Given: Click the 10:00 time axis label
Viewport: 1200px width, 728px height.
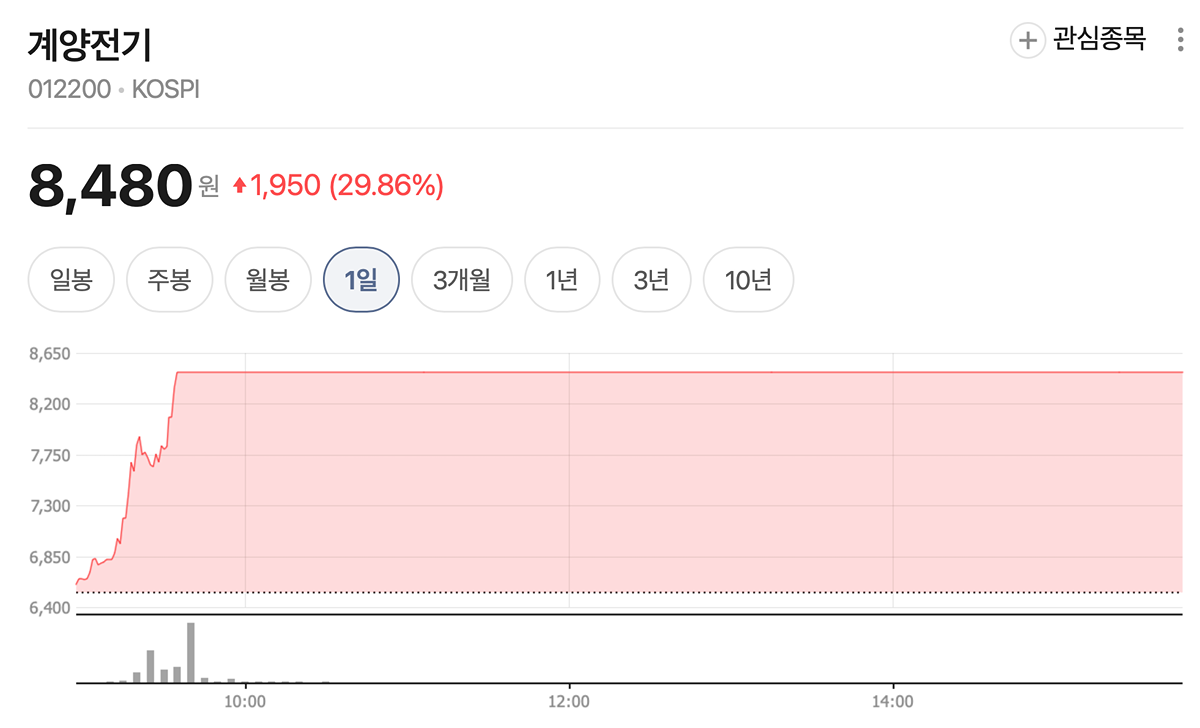Looking at the screenshot, I should coord(245,702).
